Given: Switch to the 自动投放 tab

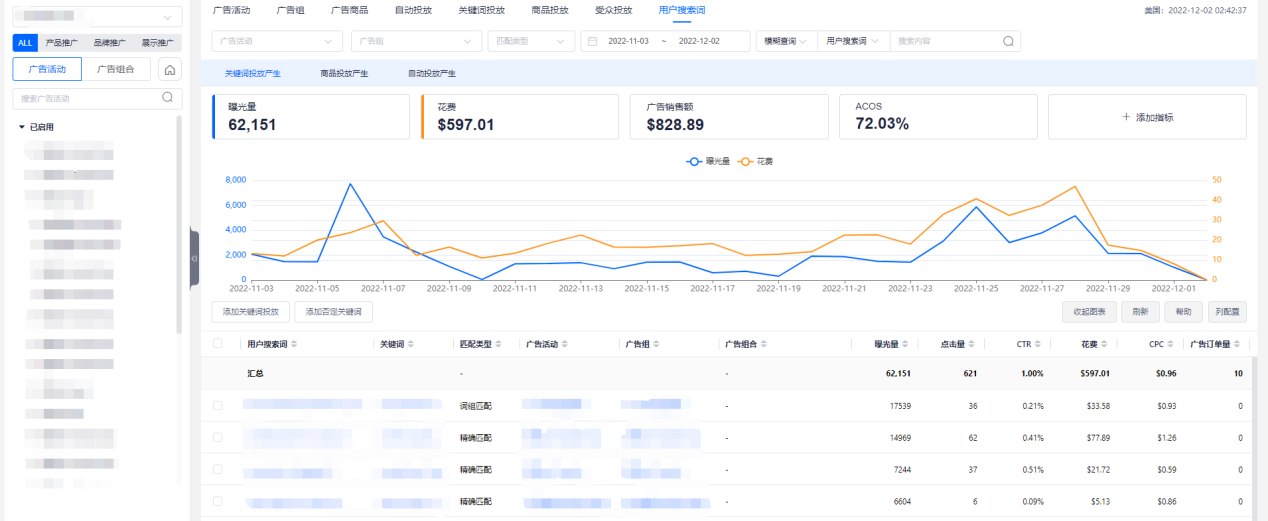Looking at the screenshot, I should pyautogui.click(x=413, y=9).
